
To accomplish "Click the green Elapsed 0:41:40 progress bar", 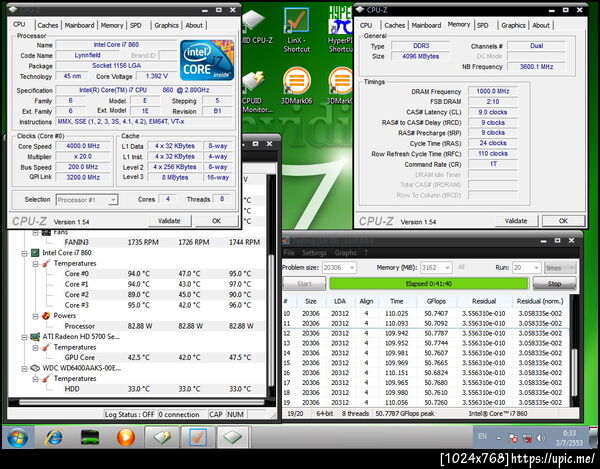I will (429, 283).
